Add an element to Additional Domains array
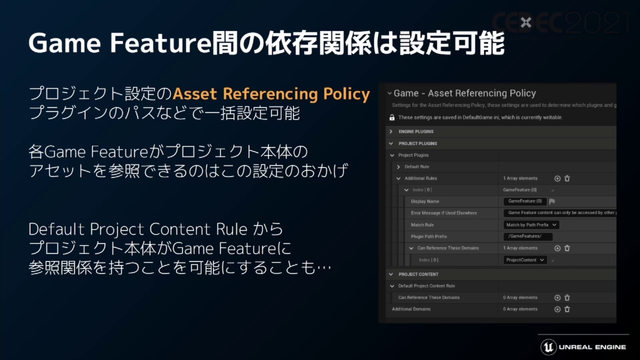Screen dimensions: 640x360 pos(557,309)
